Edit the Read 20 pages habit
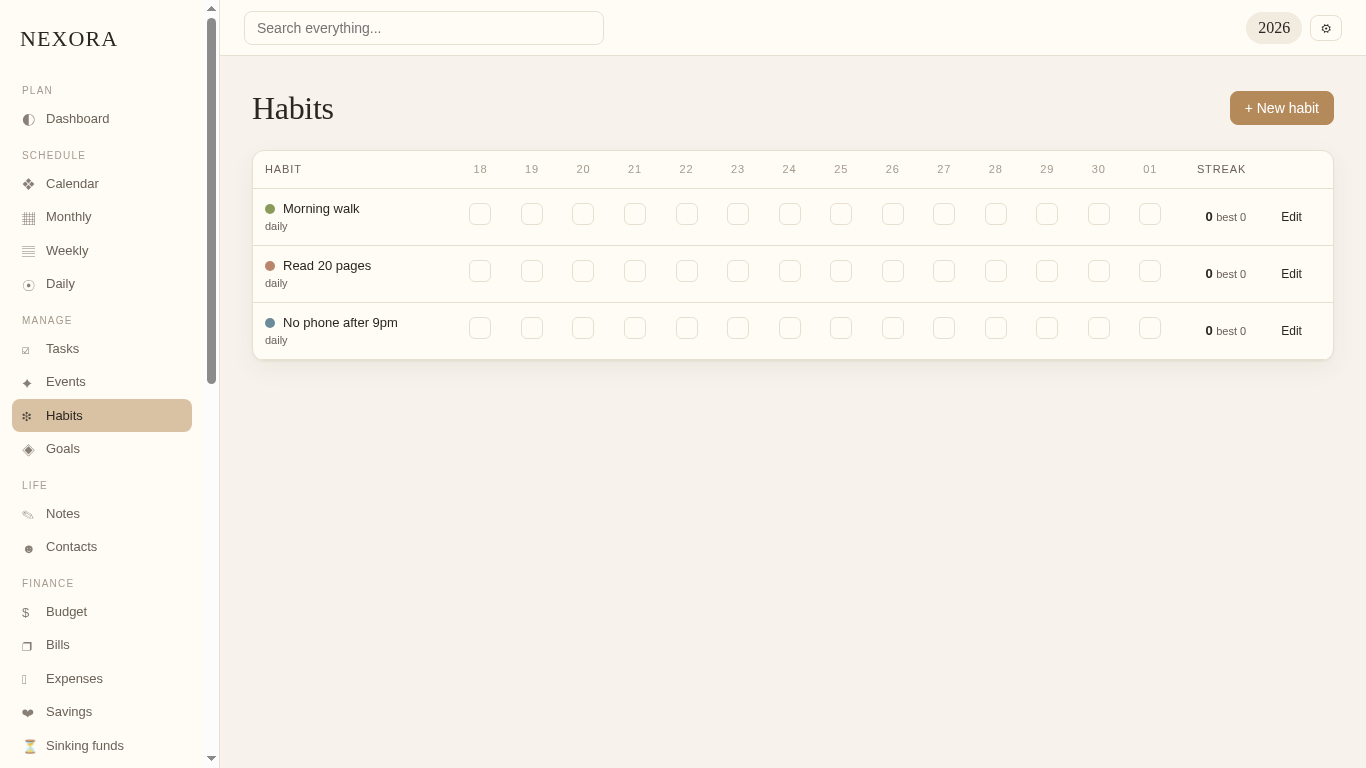1366x768 pixels. pos(1291,274)
